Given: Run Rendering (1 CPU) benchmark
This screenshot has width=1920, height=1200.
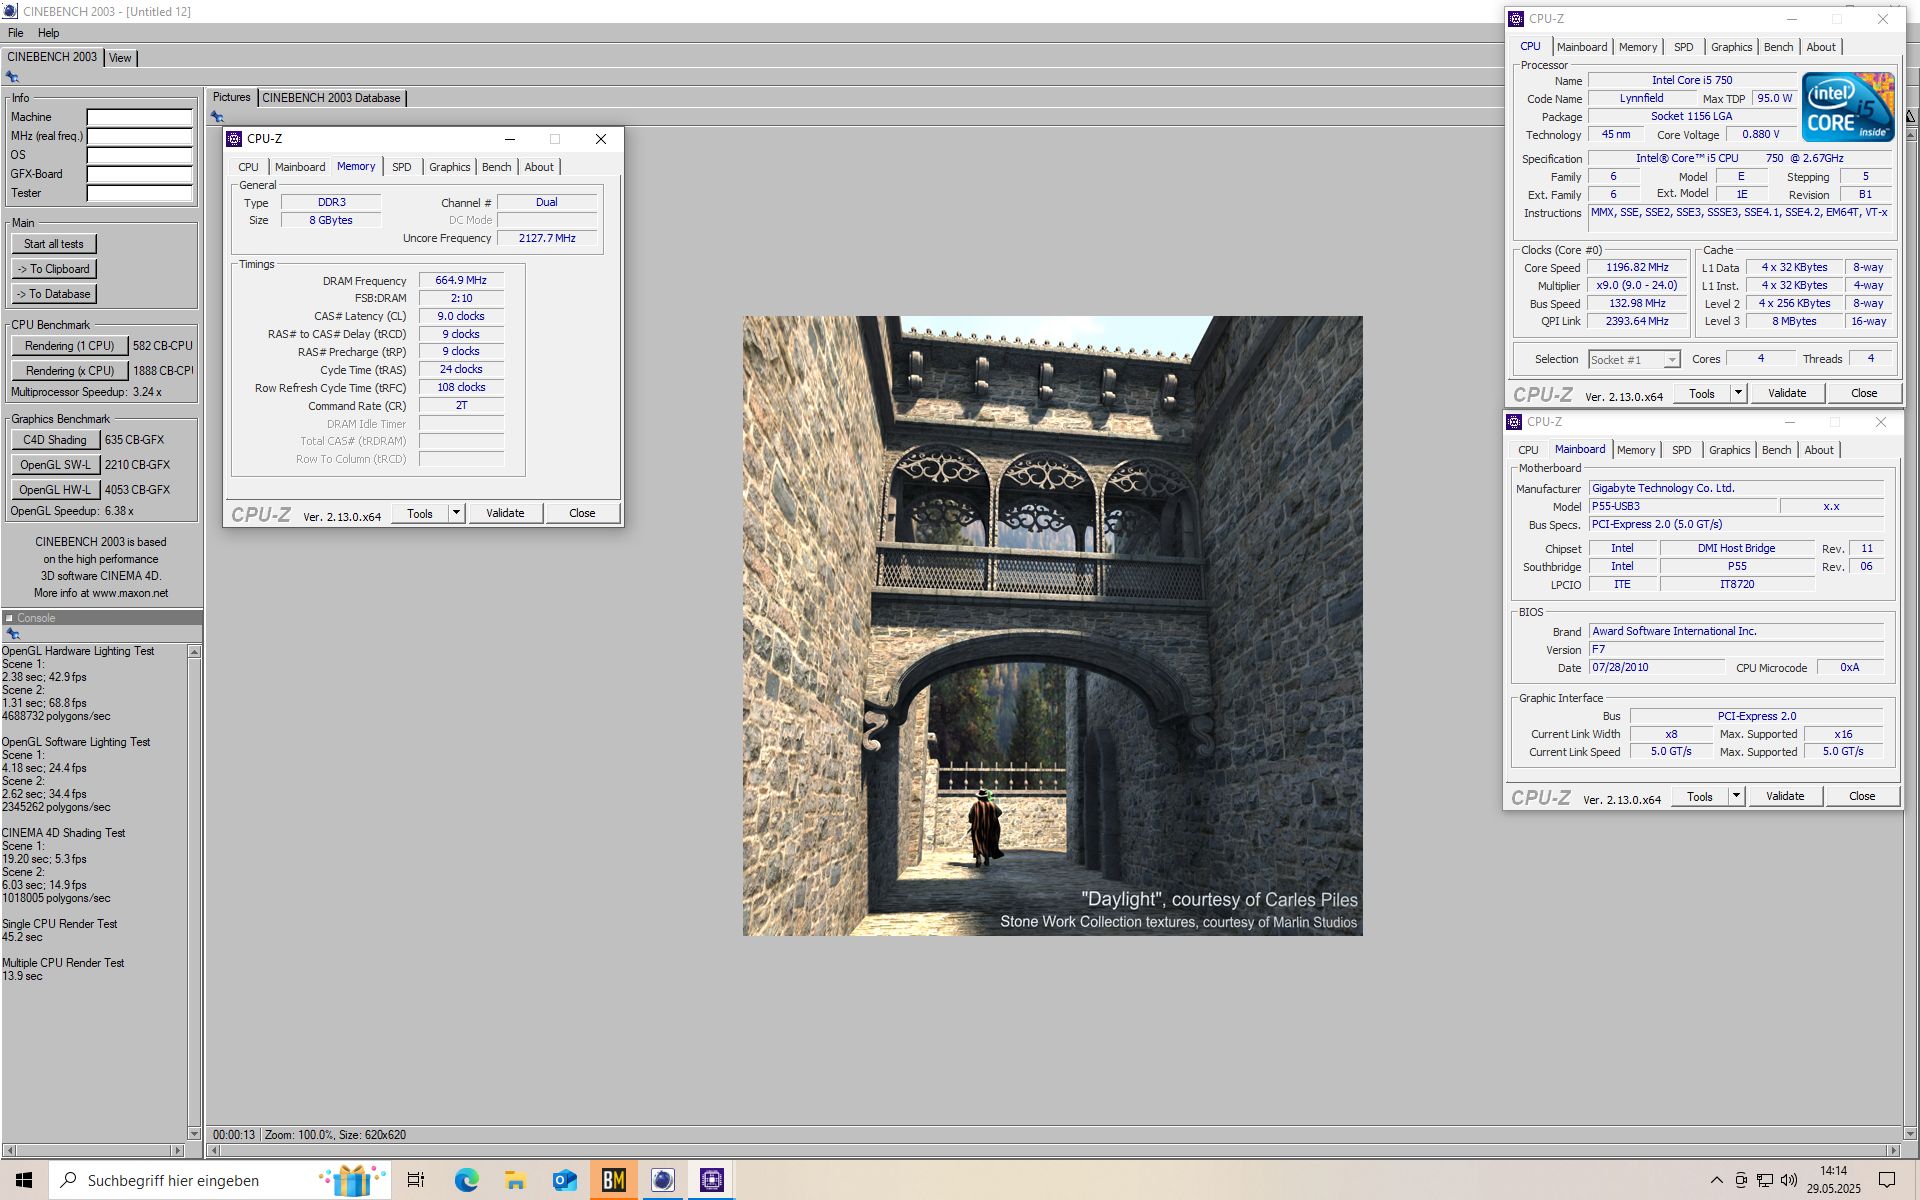Looking at the screenshot, I should coord(70,346).
